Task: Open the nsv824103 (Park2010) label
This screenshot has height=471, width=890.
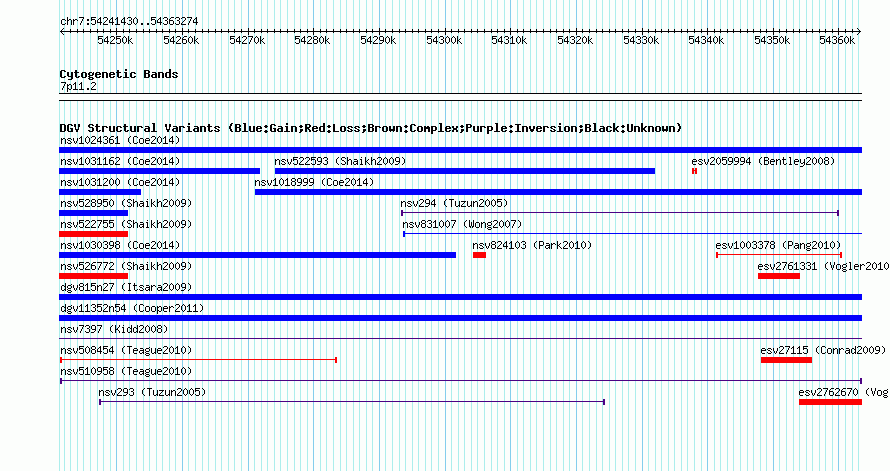Action: [532, 245]
